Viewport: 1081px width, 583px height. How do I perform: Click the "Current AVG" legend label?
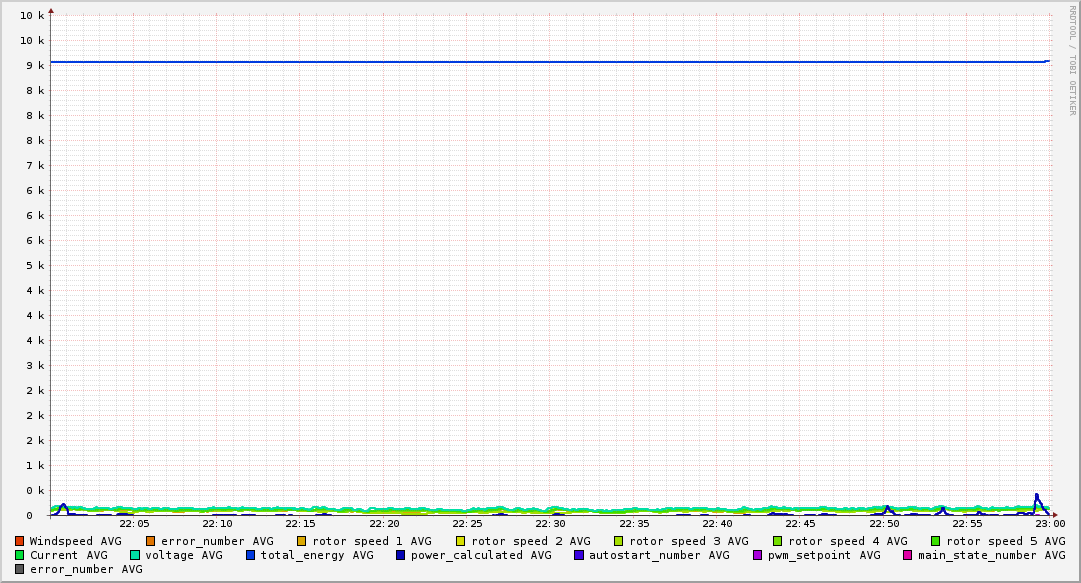[68, 555]
